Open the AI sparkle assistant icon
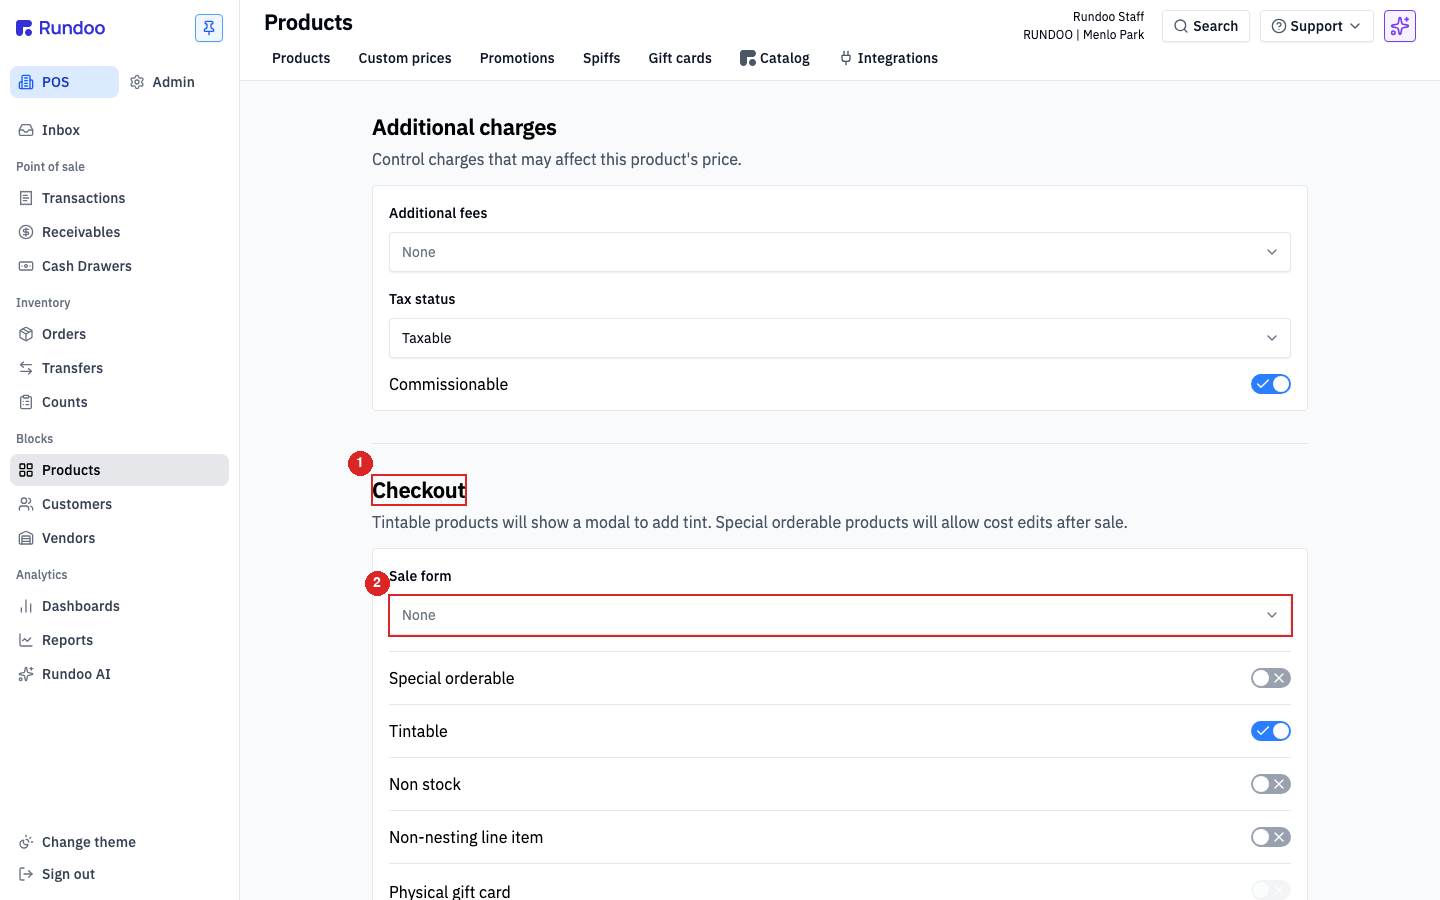The image size is (1440, 900). click(x=1400, y=26)
